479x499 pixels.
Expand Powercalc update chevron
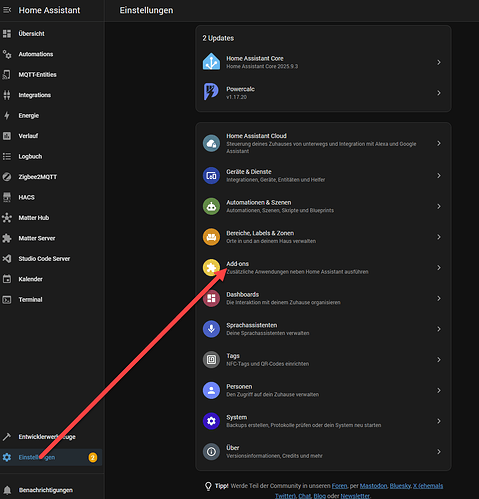click(439, 93)
